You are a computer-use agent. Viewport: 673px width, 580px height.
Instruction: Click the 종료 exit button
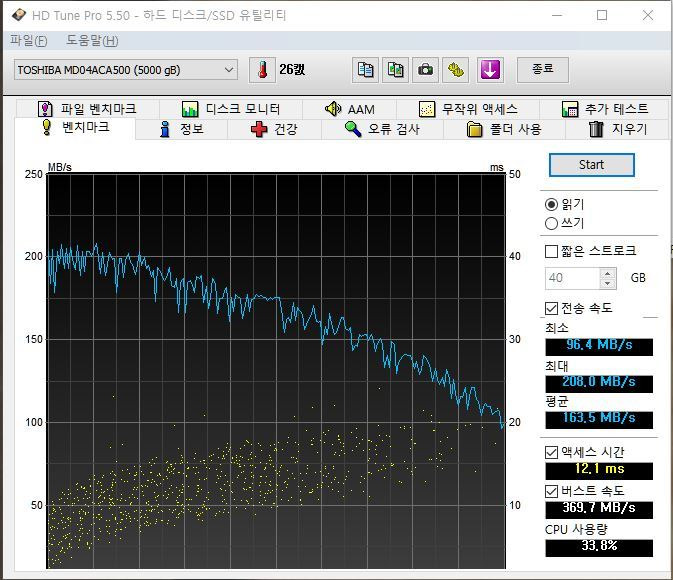click(x=543, y=70)
